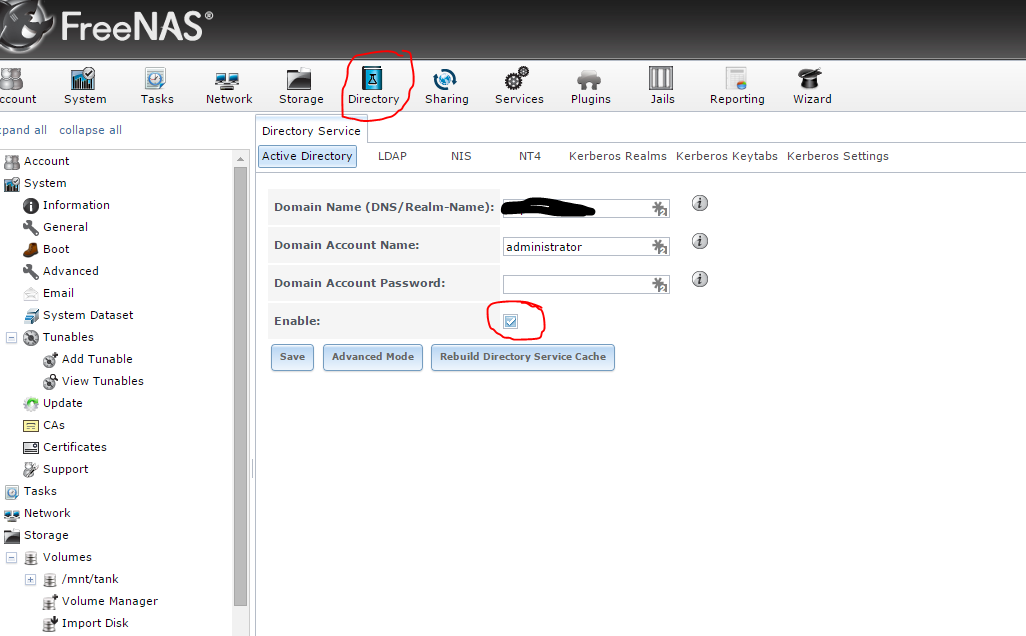Show info for Domain Account Password
The width and height of the screenshot is (1026, 636).
699,279
